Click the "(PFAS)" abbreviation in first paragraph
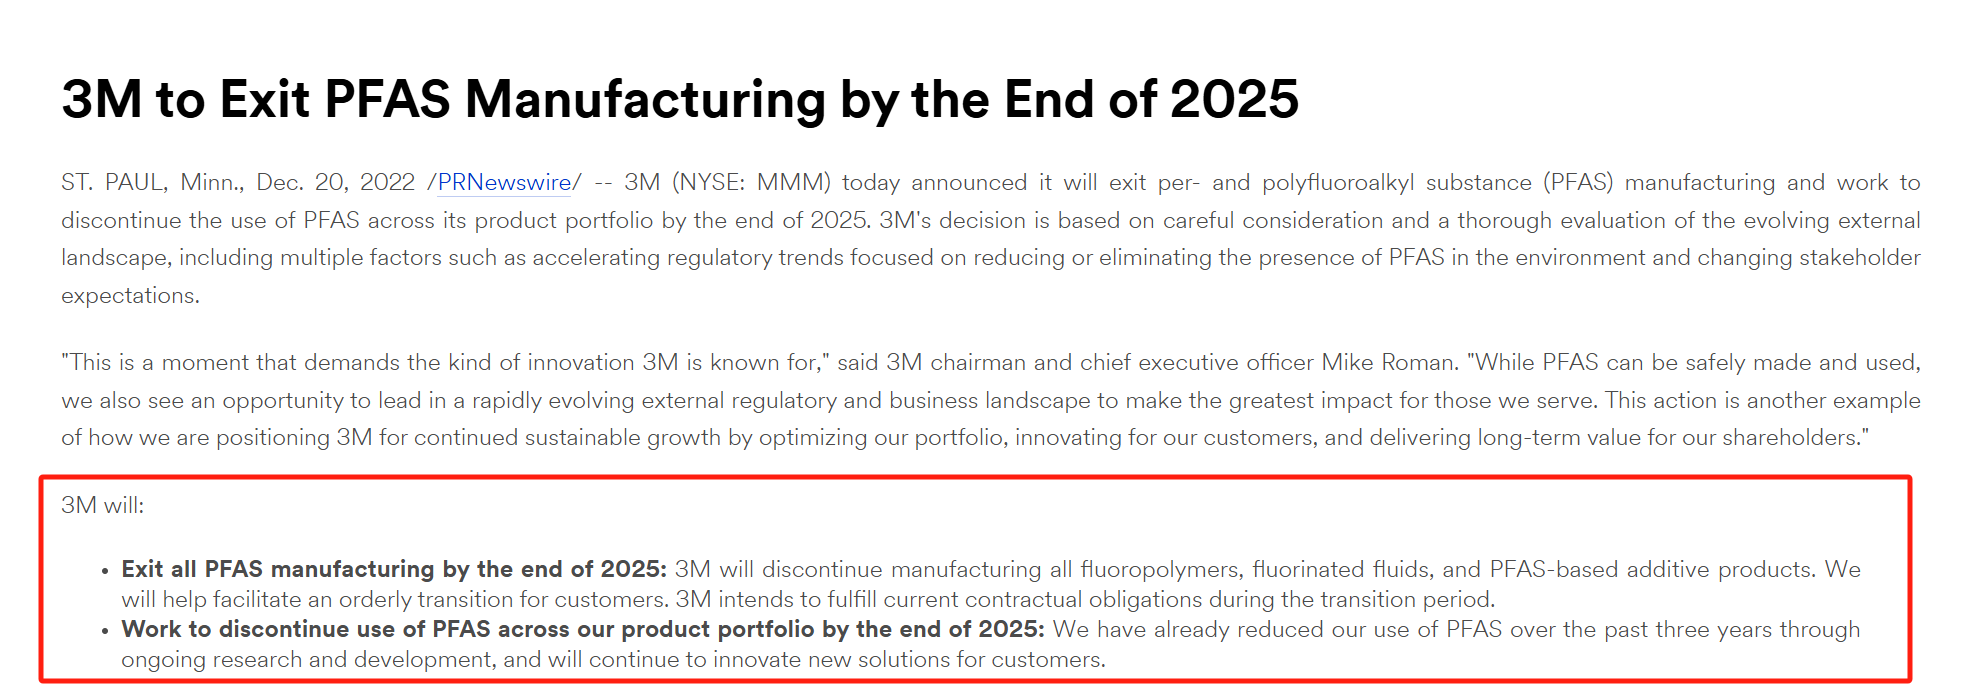Viewport: 1971px width, 690px height. (1578, 183)
